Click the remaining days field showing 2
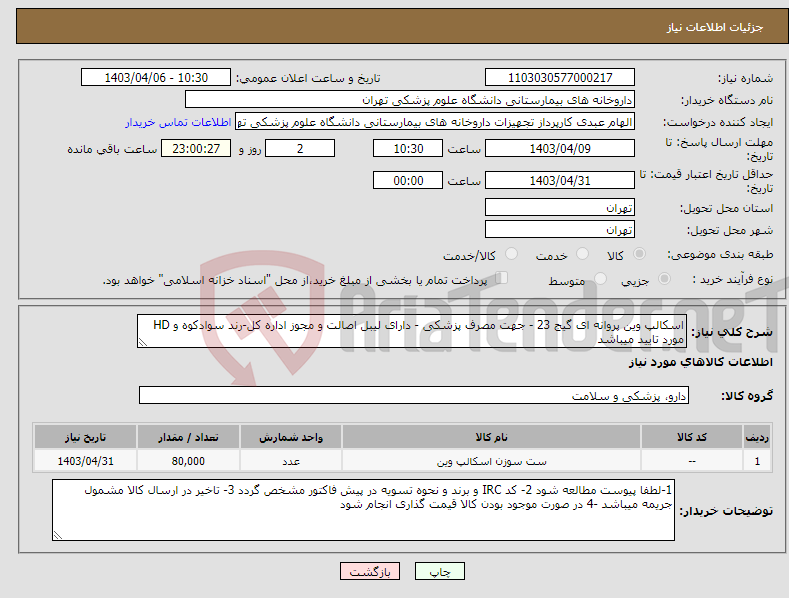The height and width of the screenshot is (598, 789). (300, 148)
